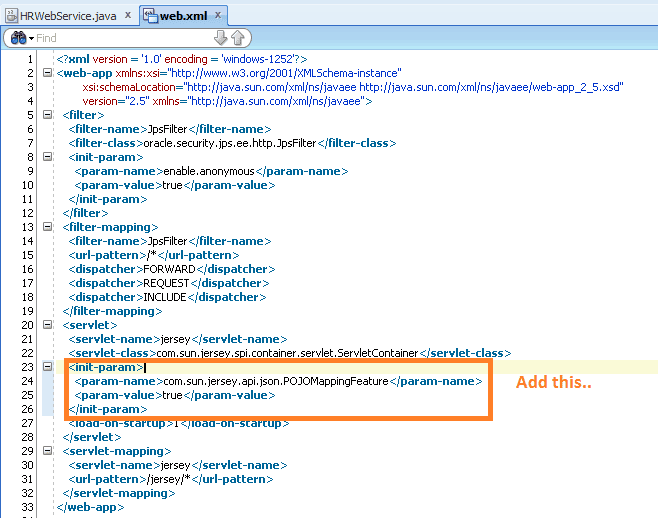Click the '/*' url-pattern value on line 15
The width and height of the screenshot is (658, 518).
coord(151,255)
